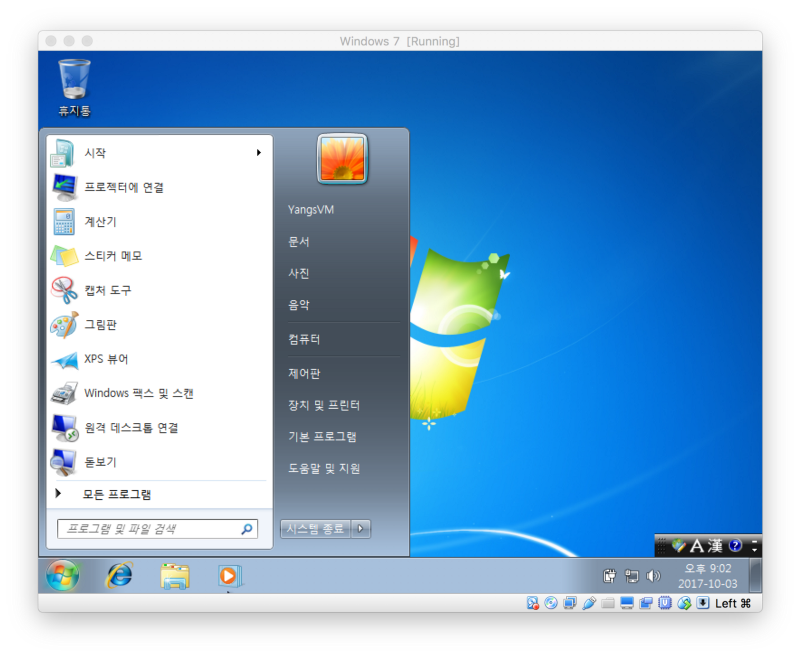Click VirtualBox hard disk activity icon

pos(533,603)
